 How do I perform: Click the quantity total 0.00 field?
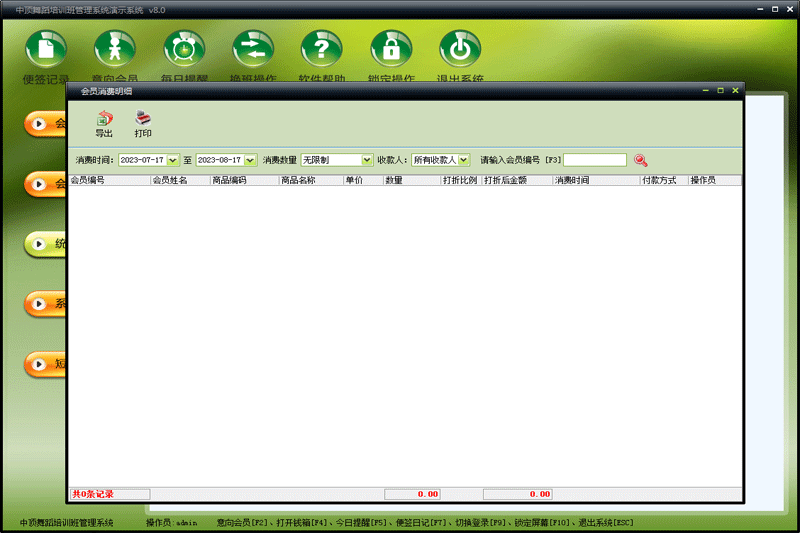coord(412,494)
